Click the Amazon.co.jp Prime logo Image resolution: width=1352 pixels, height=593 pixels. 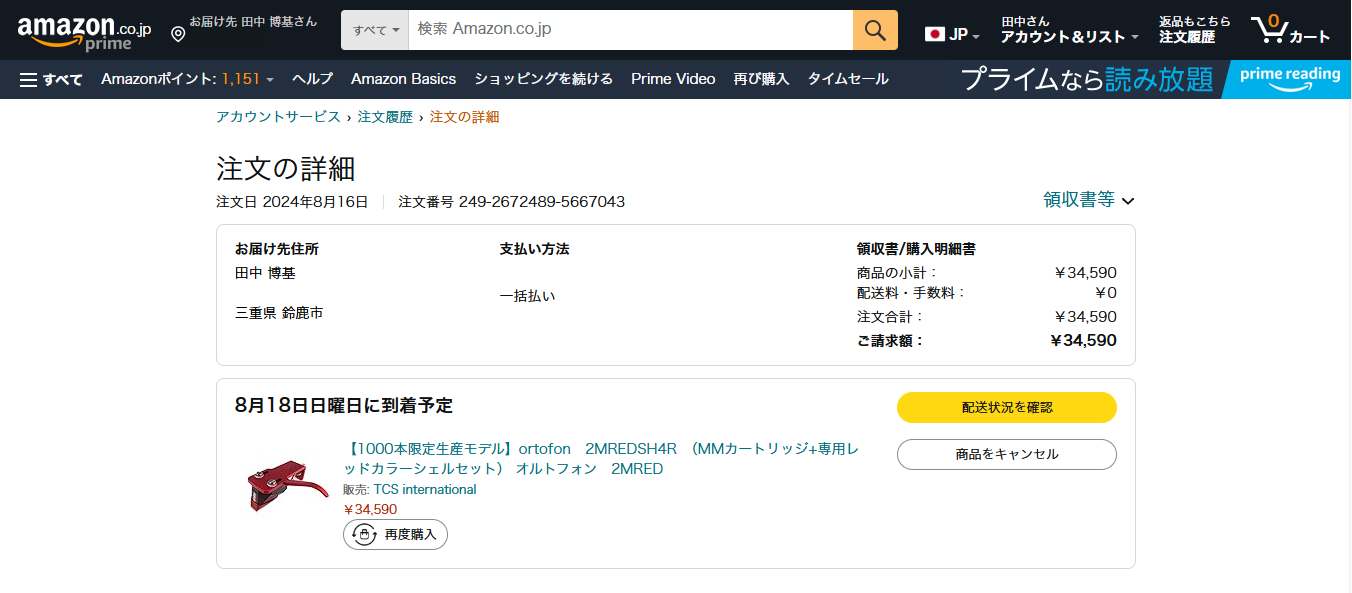click(x=84, y=32)
